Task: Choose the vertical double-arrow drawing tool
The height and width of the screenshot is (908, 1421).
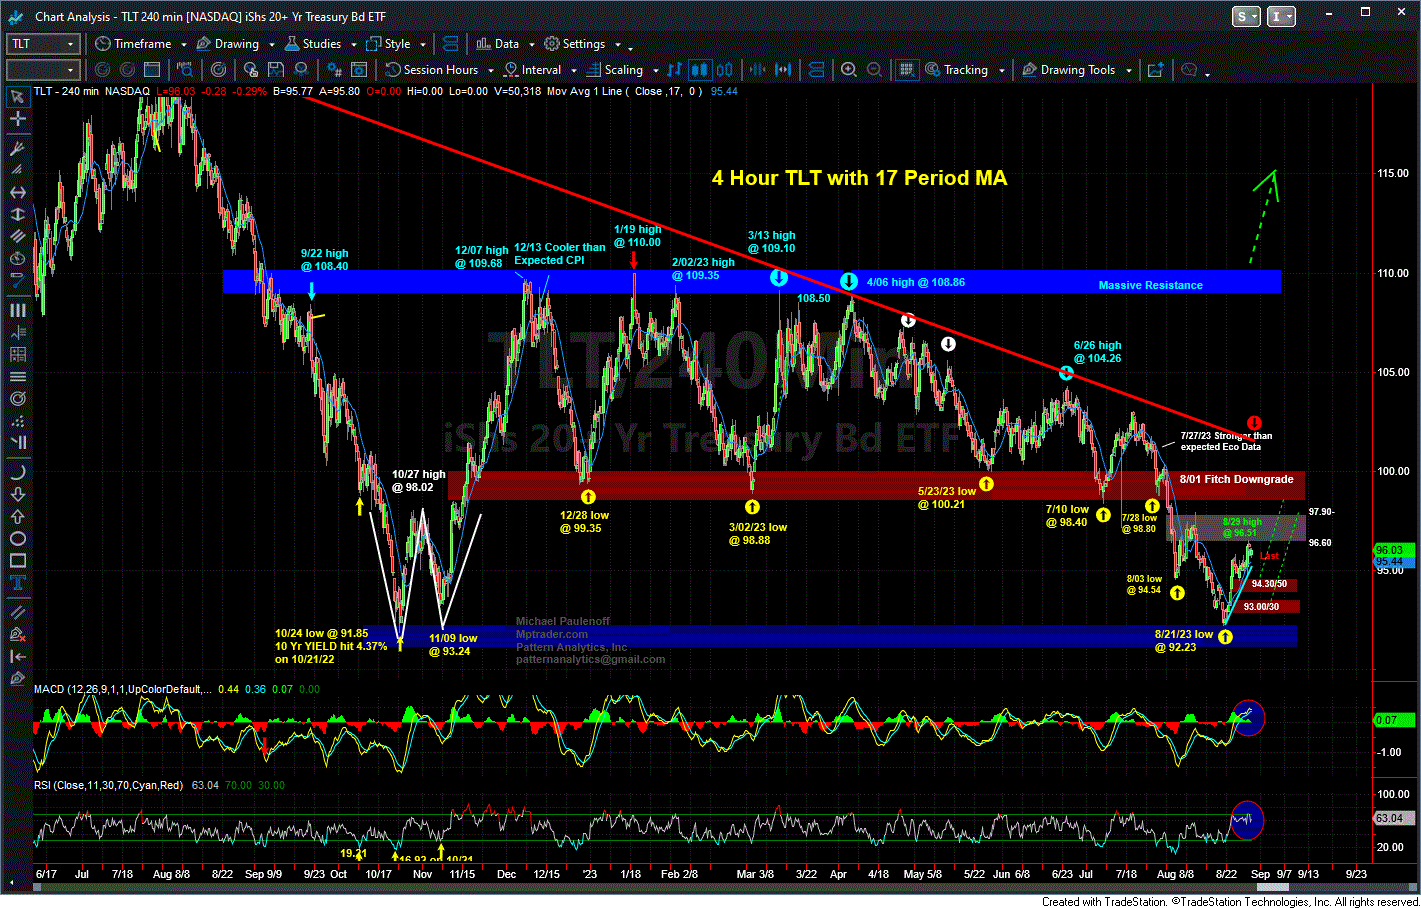Action: click(x=17, y=214)
